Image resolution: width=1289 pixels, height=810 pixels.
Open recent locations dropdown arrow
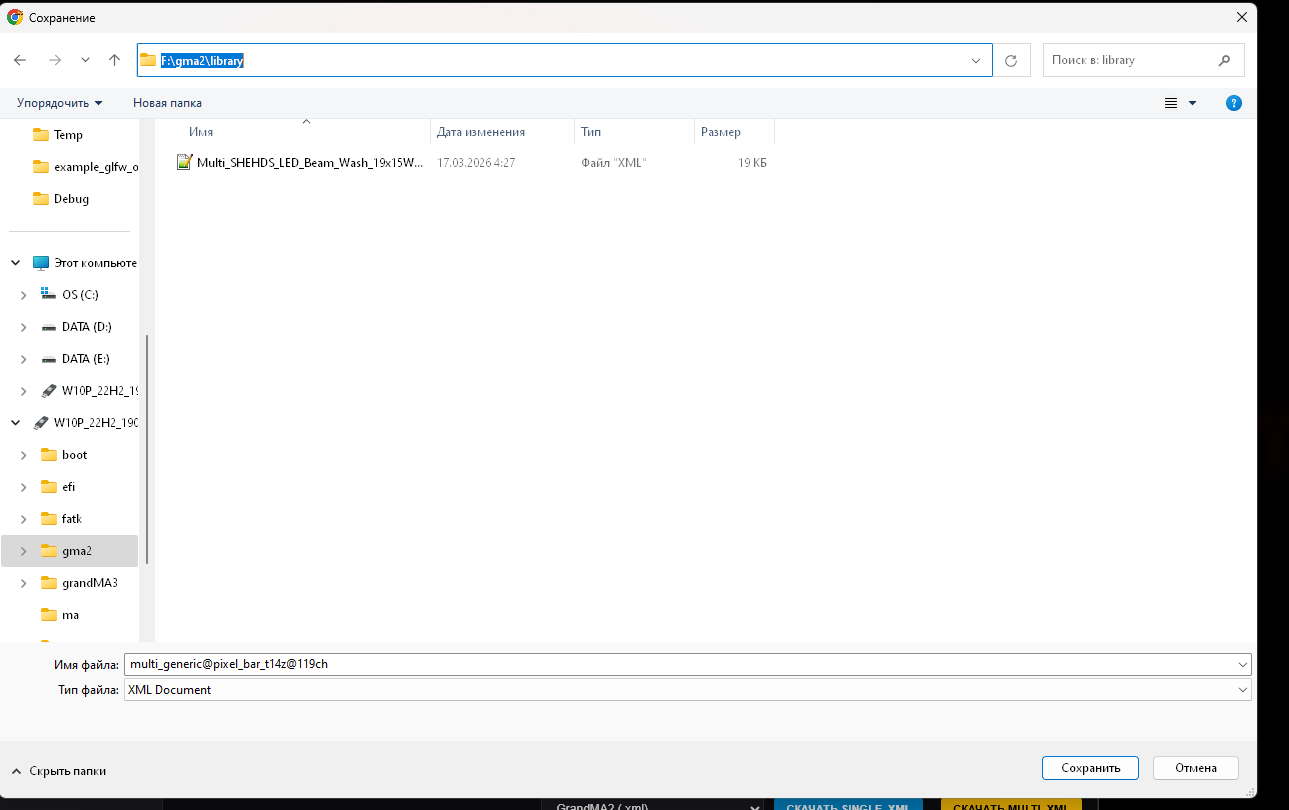pyautogui.click(x=85, y=60)
